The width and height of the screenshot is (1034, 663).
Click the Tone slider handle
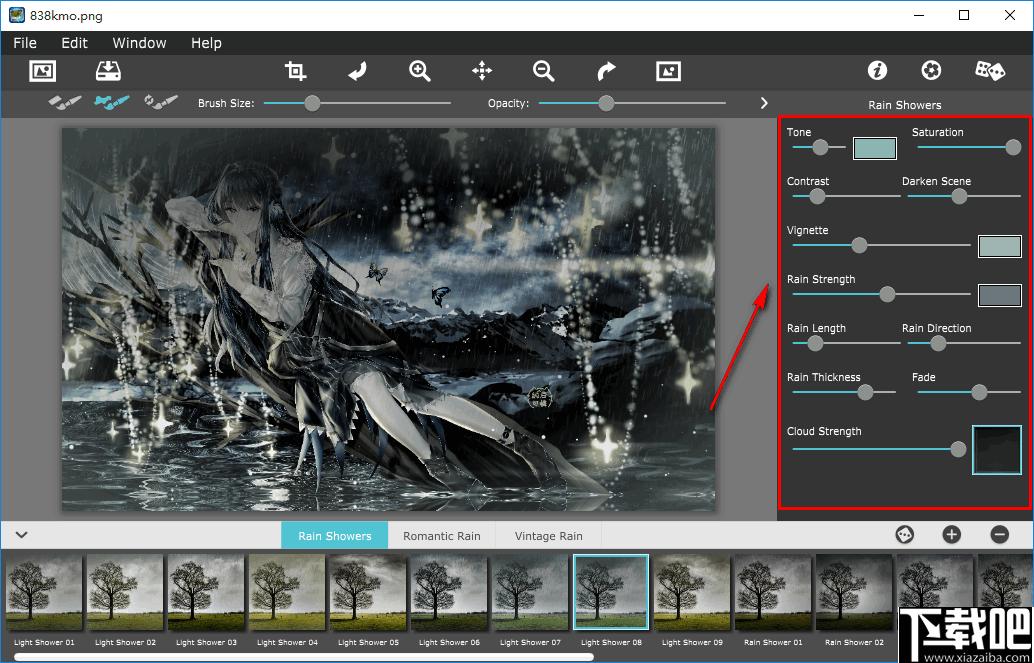click(x=820, y=147)
